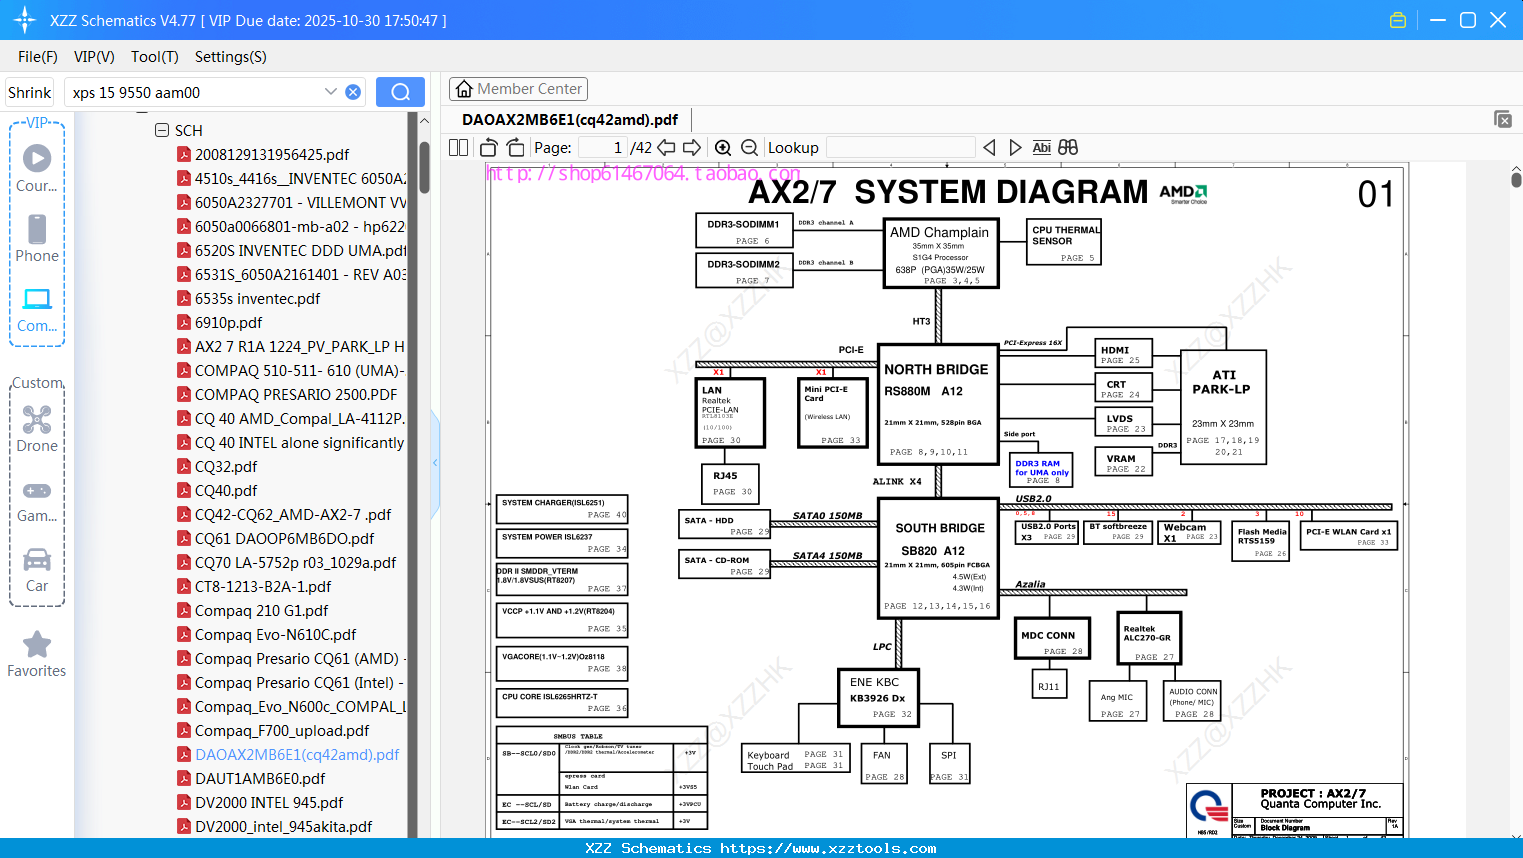Screen dimensions: 1523x858
Task: Click the document vertical scrollbar thumb
Action: pos(1516,180)
